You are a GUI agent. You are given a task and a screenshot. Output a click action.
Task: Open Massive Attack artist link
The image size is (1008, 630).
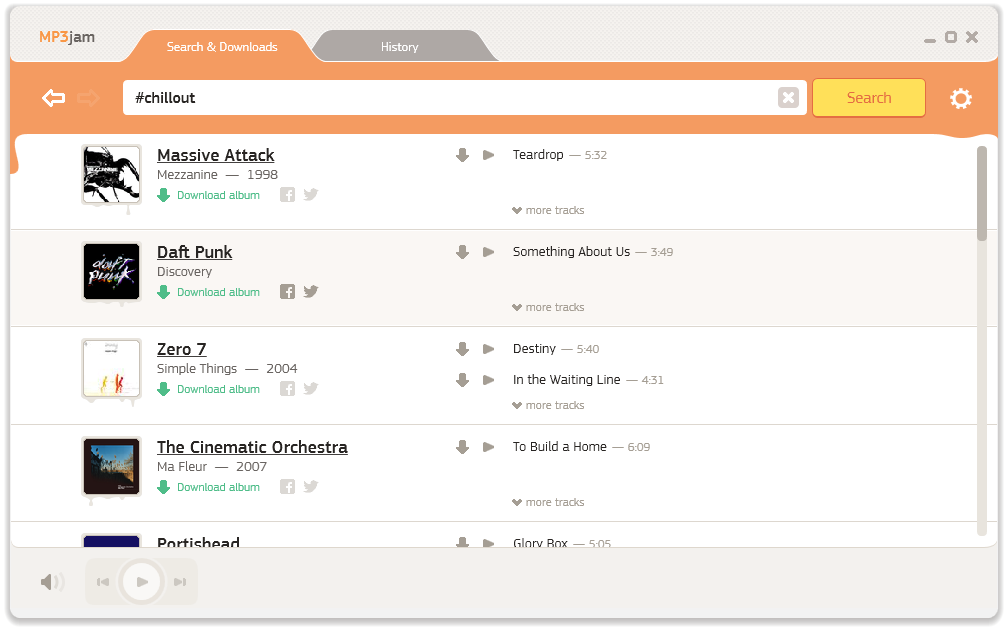(x=215, y=155)
